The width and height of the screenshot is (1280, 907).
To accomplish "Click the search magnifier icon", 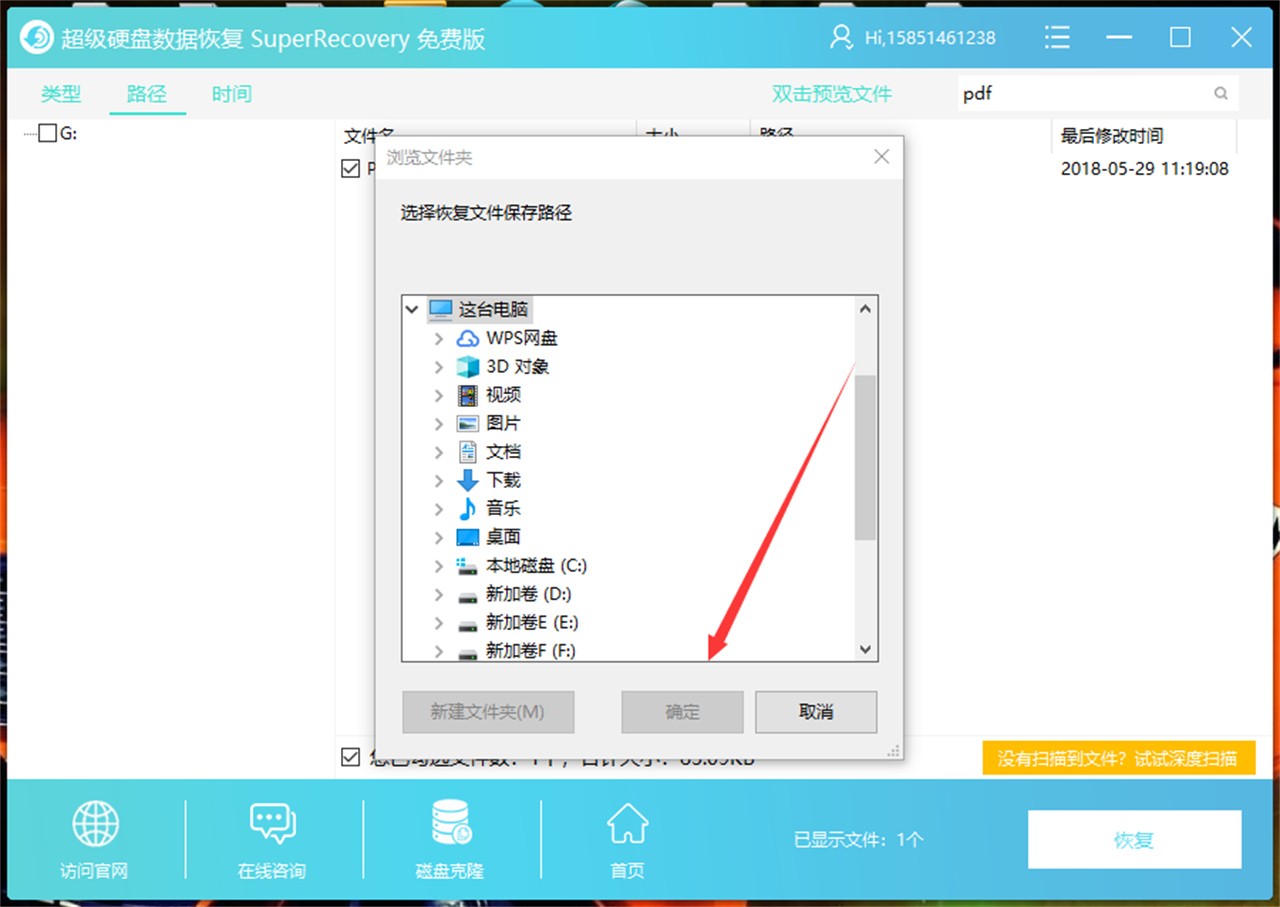I will [1221, 93].
